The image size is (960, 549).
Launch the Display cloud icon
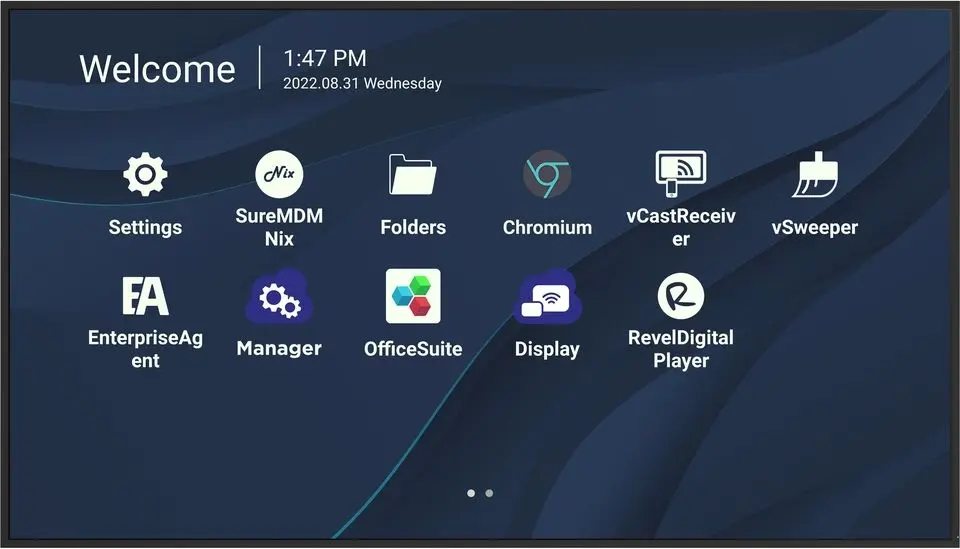pyautogui.click(x=547, y=297)
